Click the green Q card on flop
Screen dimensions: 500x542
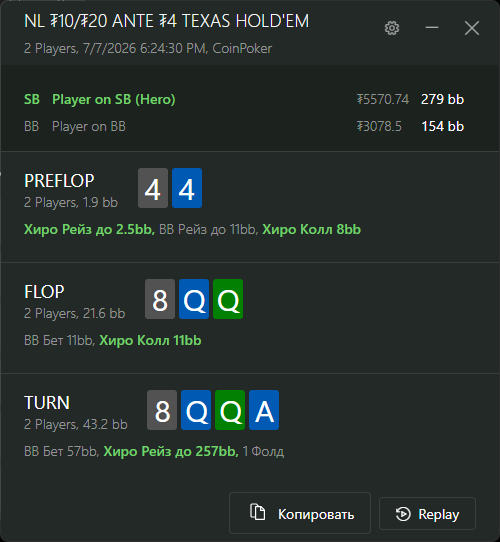coord(228,299)
